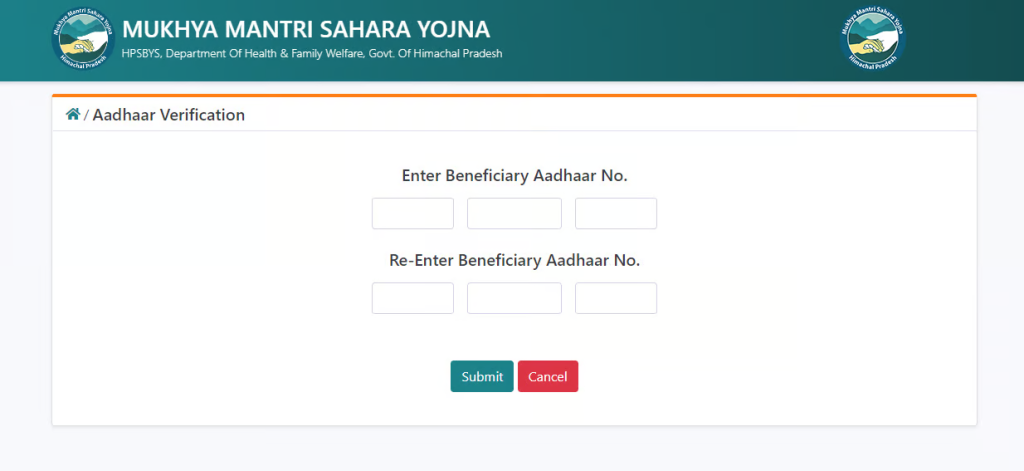Focus the first Re-Enter Aadhaar box

tap(413, 298)
